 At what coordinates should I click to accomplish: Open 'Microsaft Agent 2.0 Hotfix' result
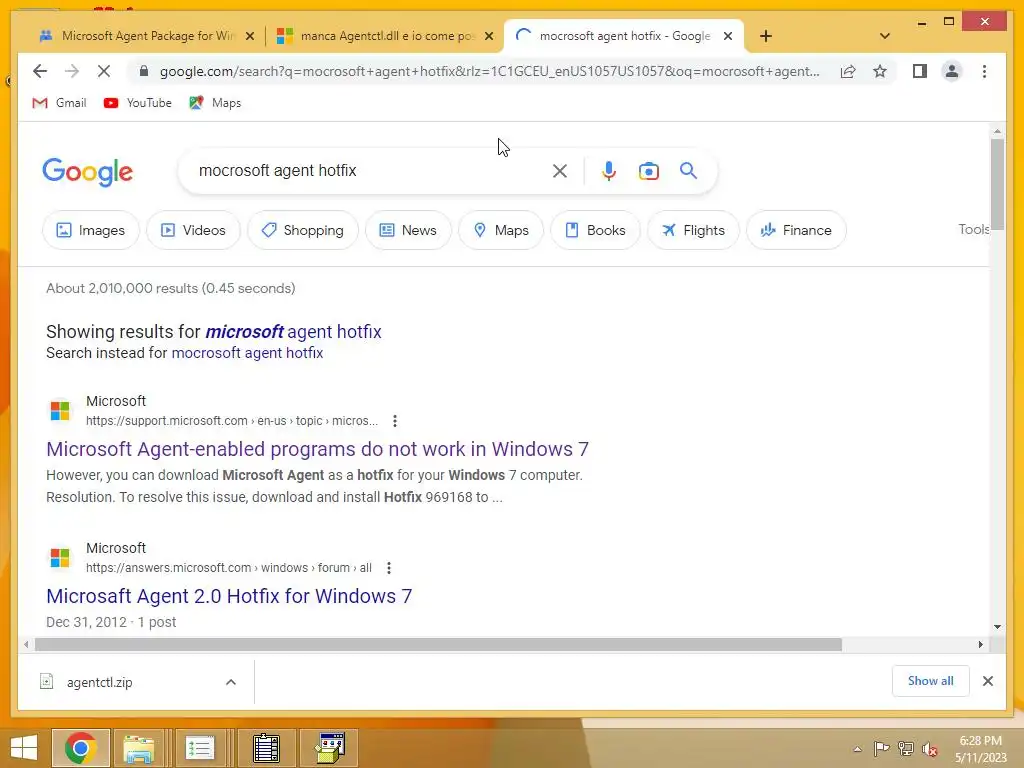(x=229, y=596)
